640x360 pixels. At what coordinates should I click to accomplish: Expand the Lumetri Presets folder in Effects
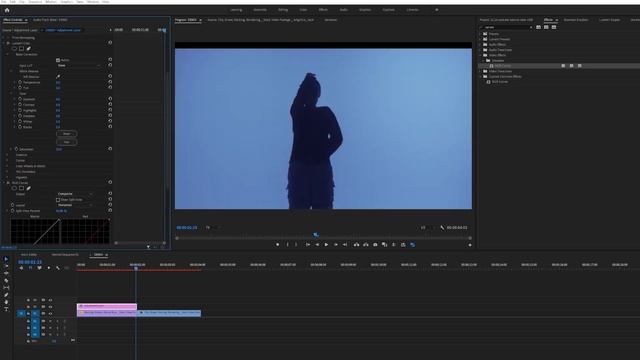(x=480, y=39)
